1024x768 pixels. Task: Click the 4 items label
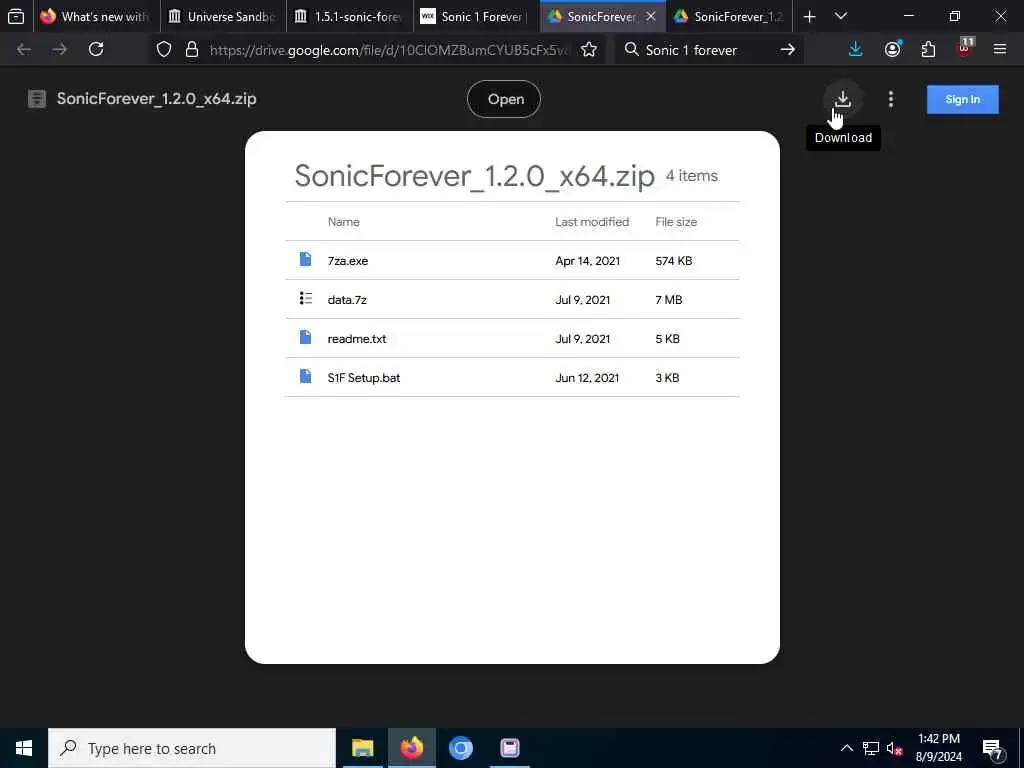click(x=692, y=176)
